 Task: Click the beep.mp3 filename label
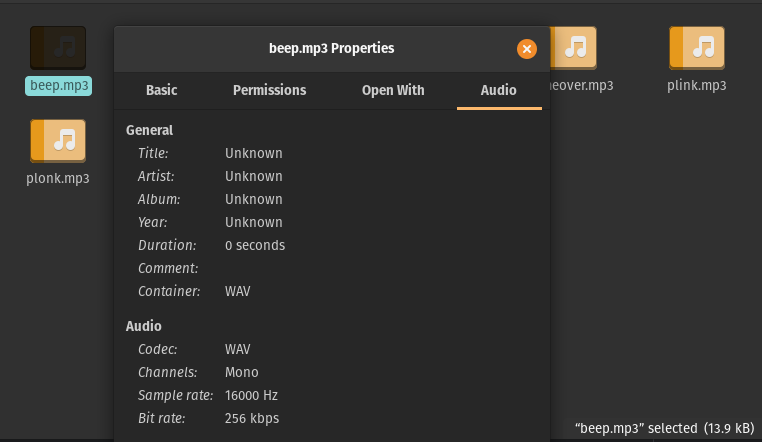click(x=59, y=85)
